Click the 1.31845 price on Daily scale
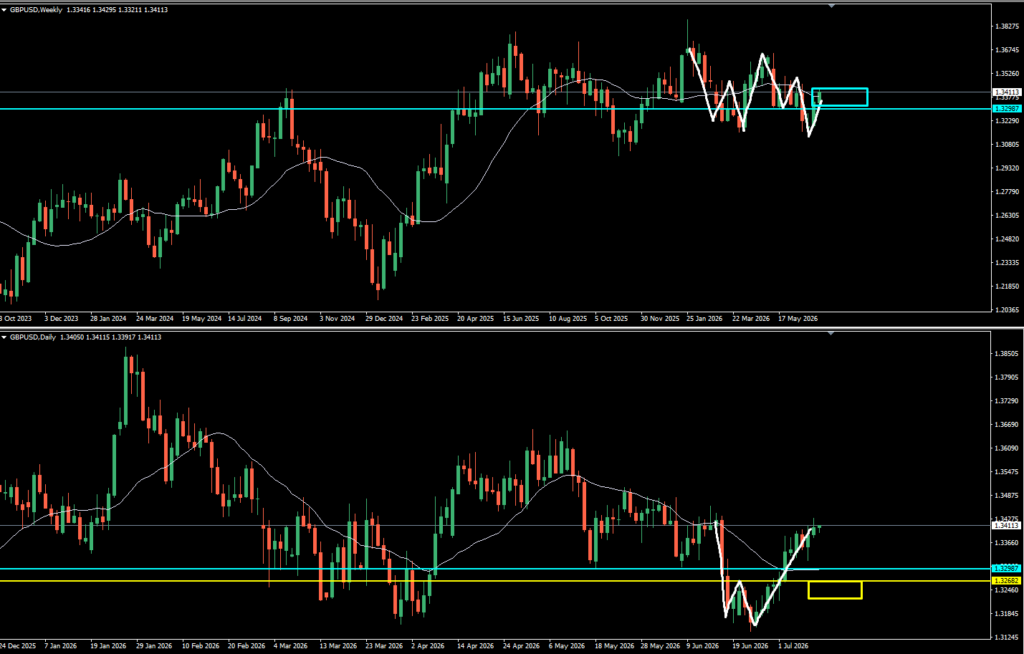1024x654 pixels. 1006,613
